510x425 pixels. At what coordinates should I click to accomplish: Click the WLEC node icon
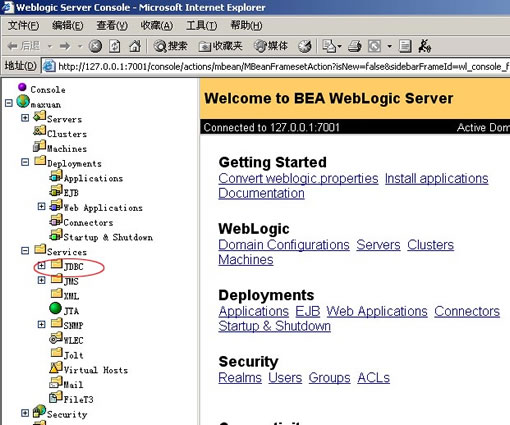[55, 338]
